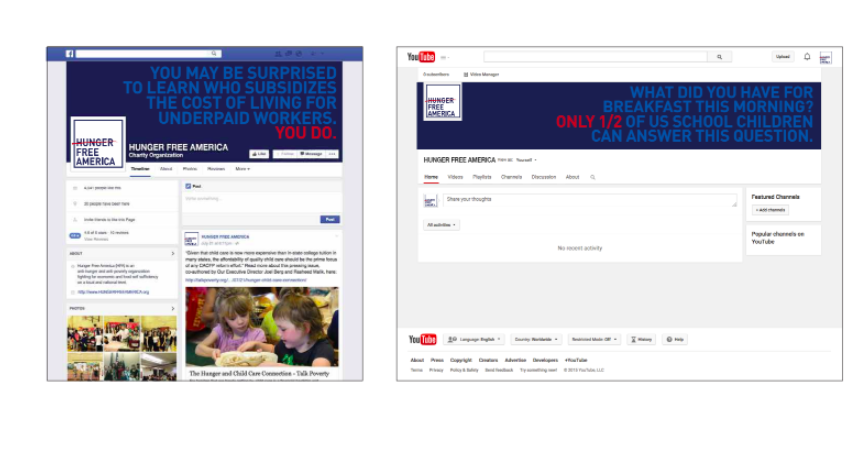The height and width of the screenshot is (452, 867).
Task: Click the Write something post field
Action: [x=262, y=200]
